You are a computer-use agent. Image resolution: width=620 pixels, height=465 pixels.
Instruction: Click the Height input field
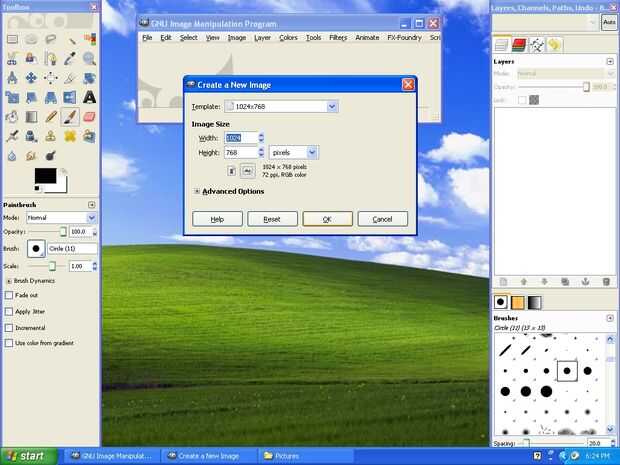click(x=241, y=153)
